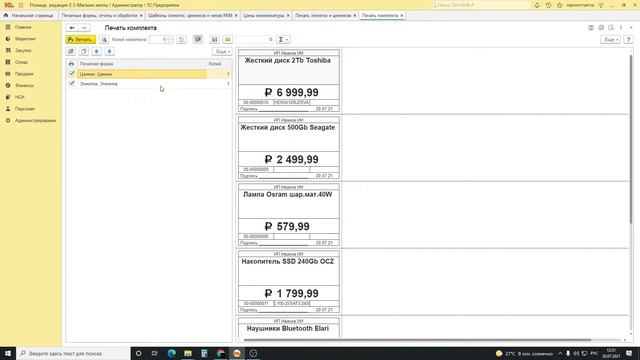Open the Ещё dropdown at top right

[x=611, y=40]
